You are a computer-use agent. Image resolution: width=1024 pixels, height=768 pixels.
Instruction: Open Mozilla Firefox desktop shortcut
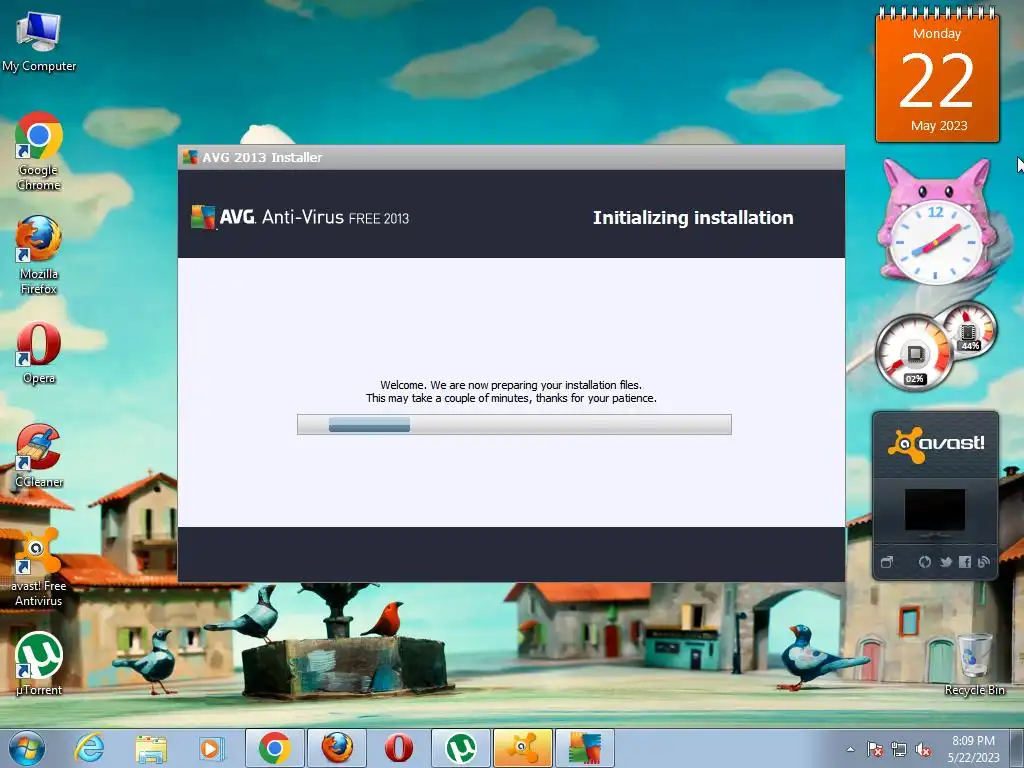[39, 255]
